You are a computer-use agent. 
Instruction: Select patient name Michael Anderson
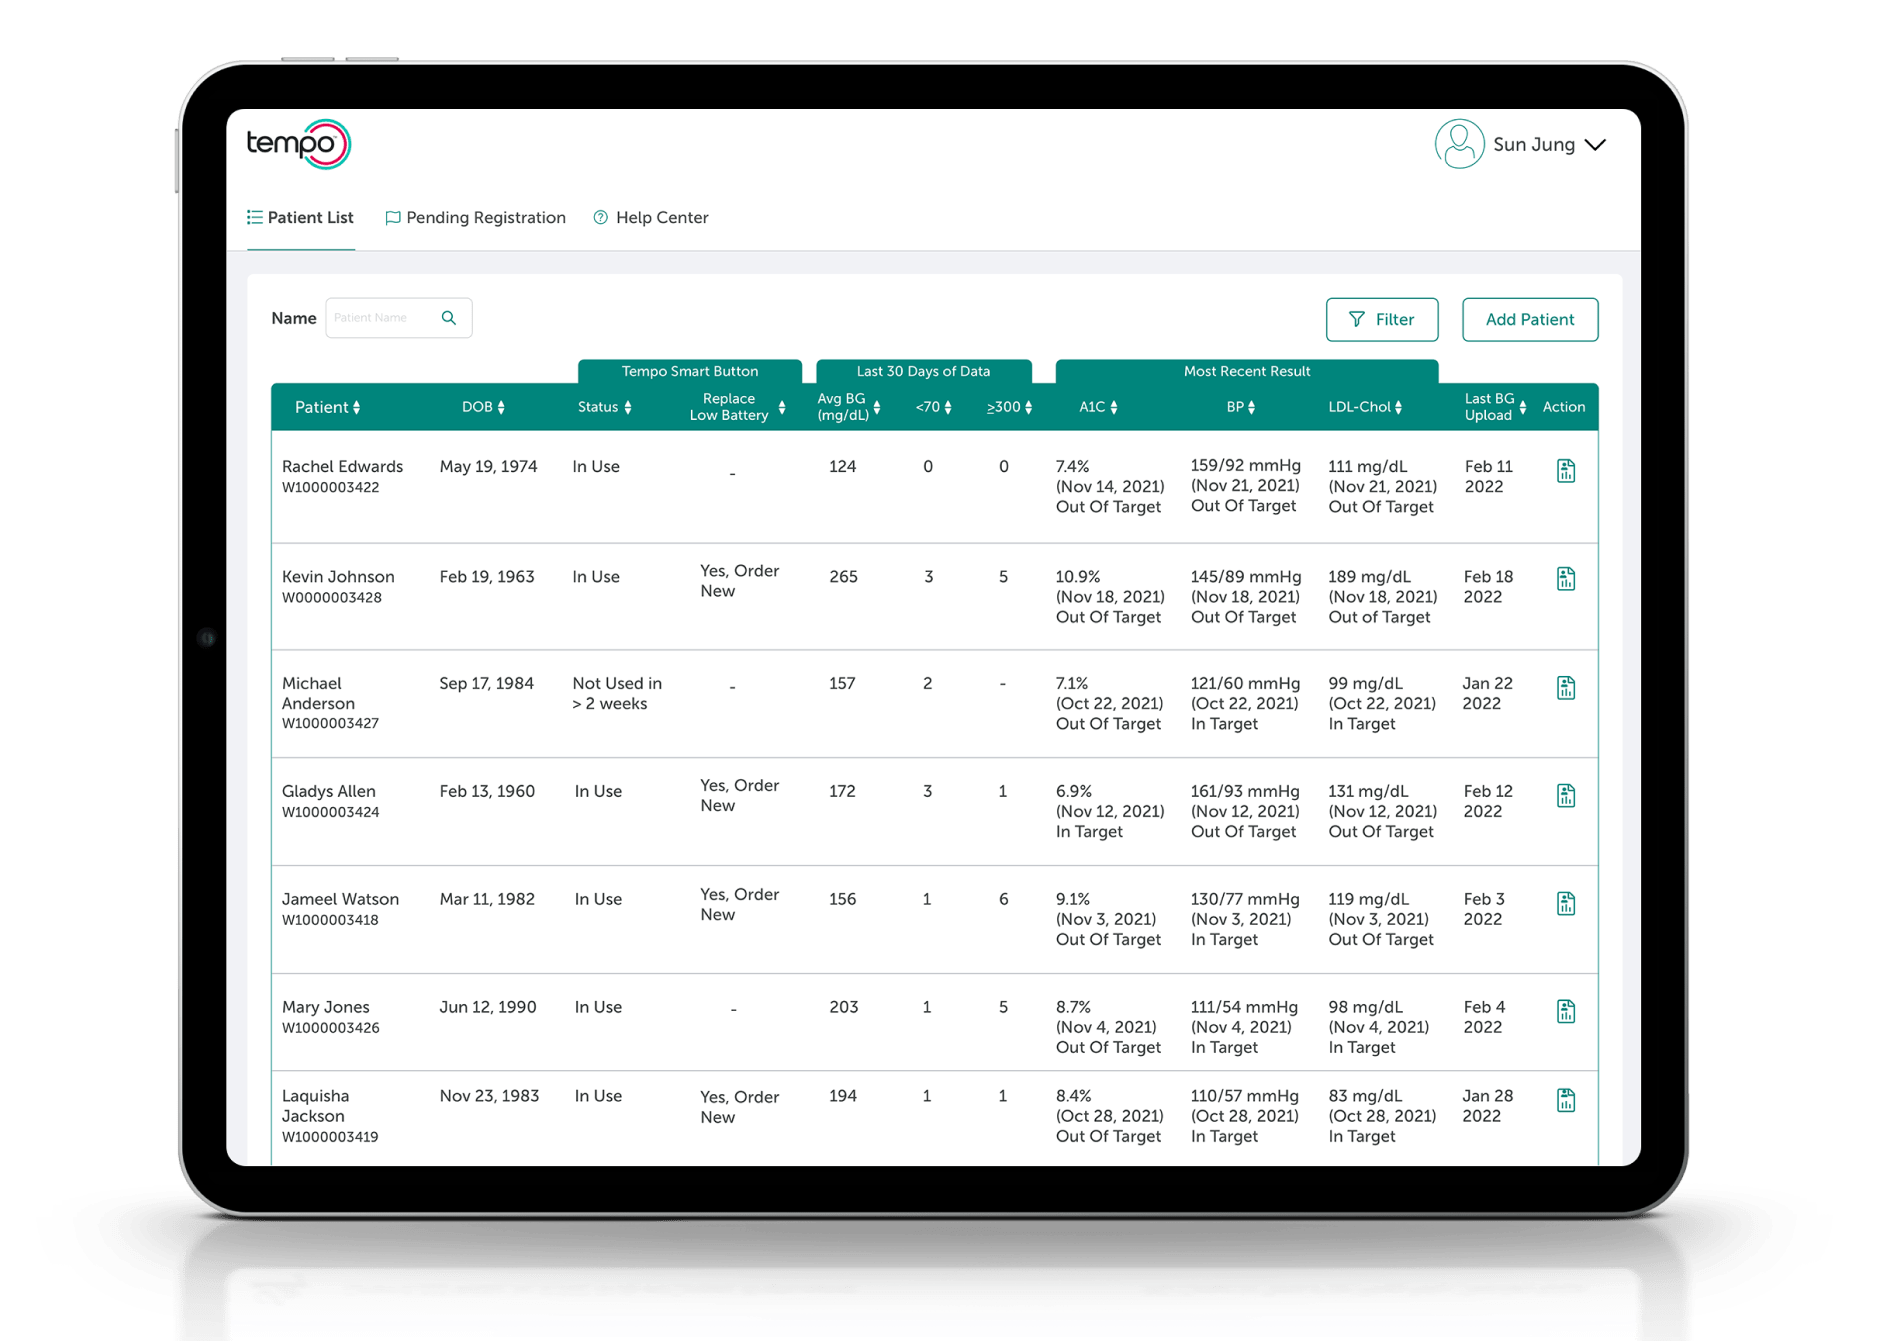pos(318,693)
